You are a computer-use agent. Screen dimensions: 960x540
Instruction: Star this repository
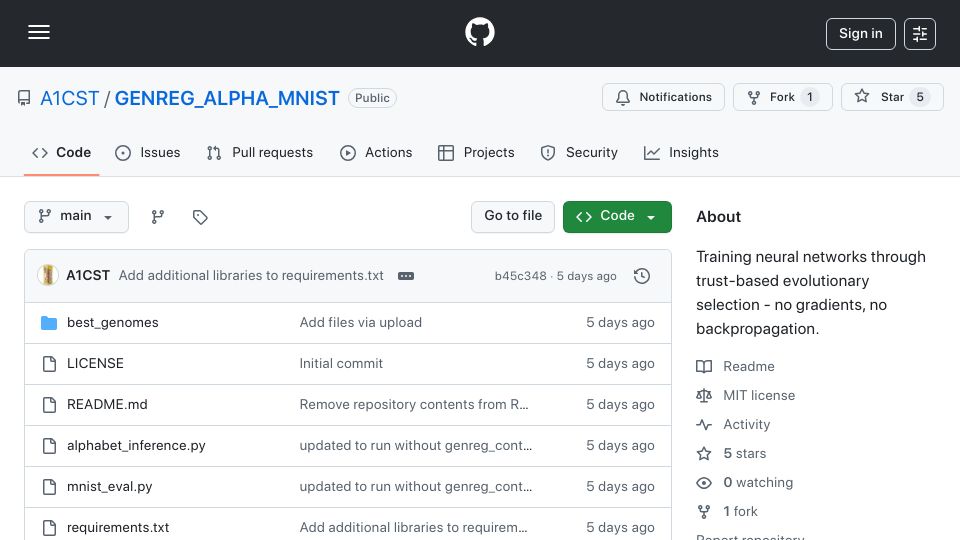pyautogui.click(x=892, y=97)
